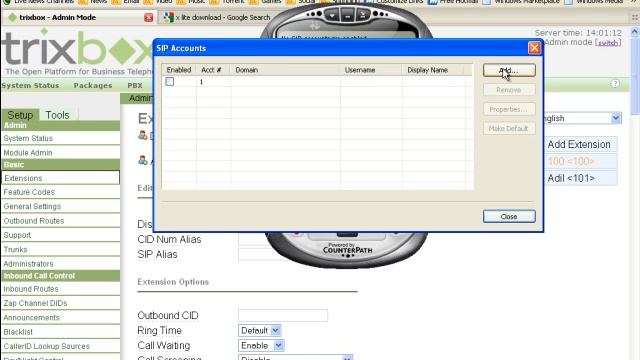This screenshot has height=360, width=640.
Task: Open the Customize Links bookmark
Action: [x=395, y=2]
